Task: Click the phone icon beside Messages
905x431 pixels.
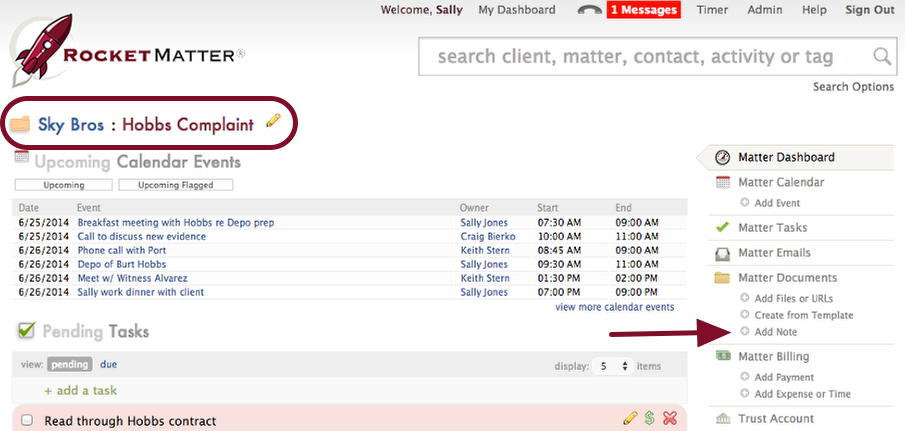Action: [590, 10]
